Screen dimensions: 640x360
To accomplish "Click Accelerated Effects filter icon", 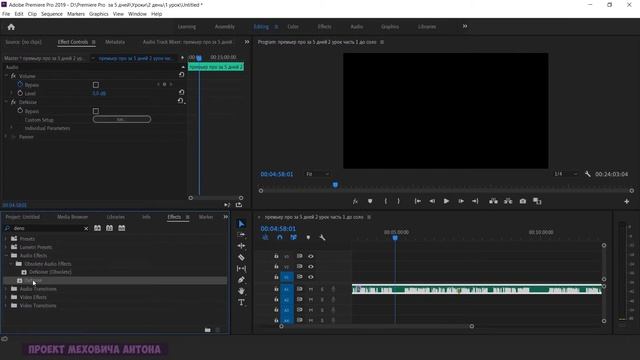I will 97,228.
